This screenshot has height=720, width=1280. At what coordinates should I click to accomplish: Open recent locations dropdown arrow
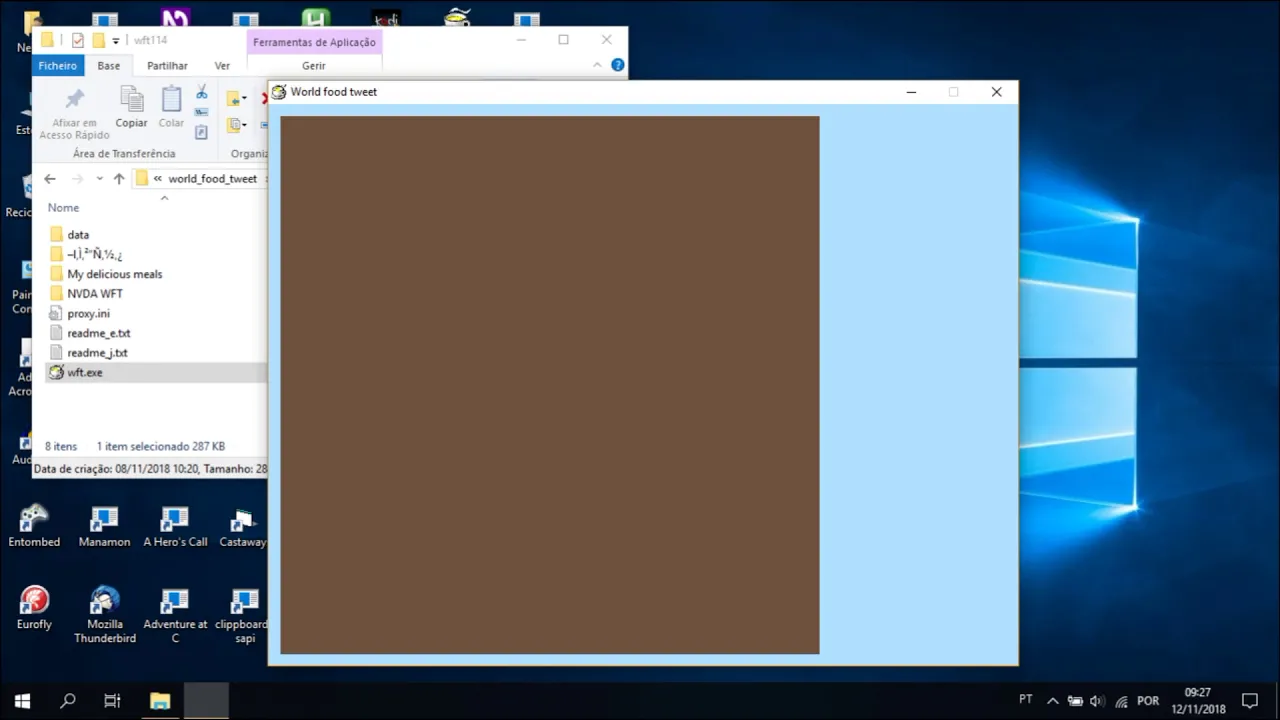[x=99, y=178]
